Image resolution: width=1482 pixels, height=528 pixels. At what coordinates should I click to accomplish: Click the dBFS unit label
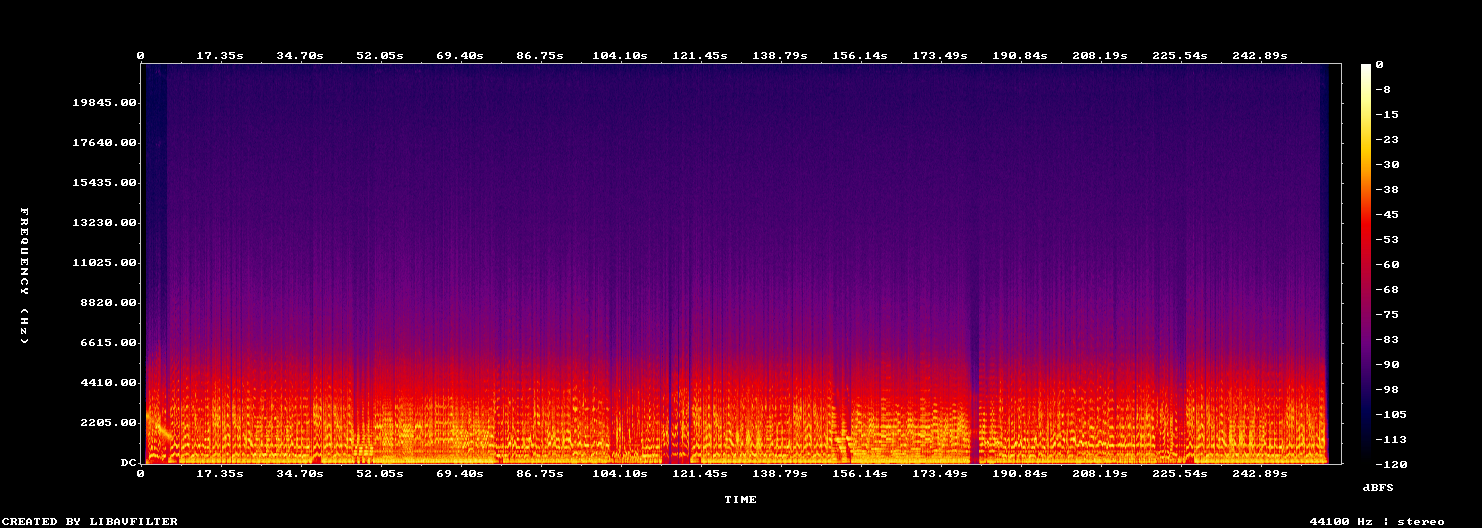click(x=1377, y=487)
